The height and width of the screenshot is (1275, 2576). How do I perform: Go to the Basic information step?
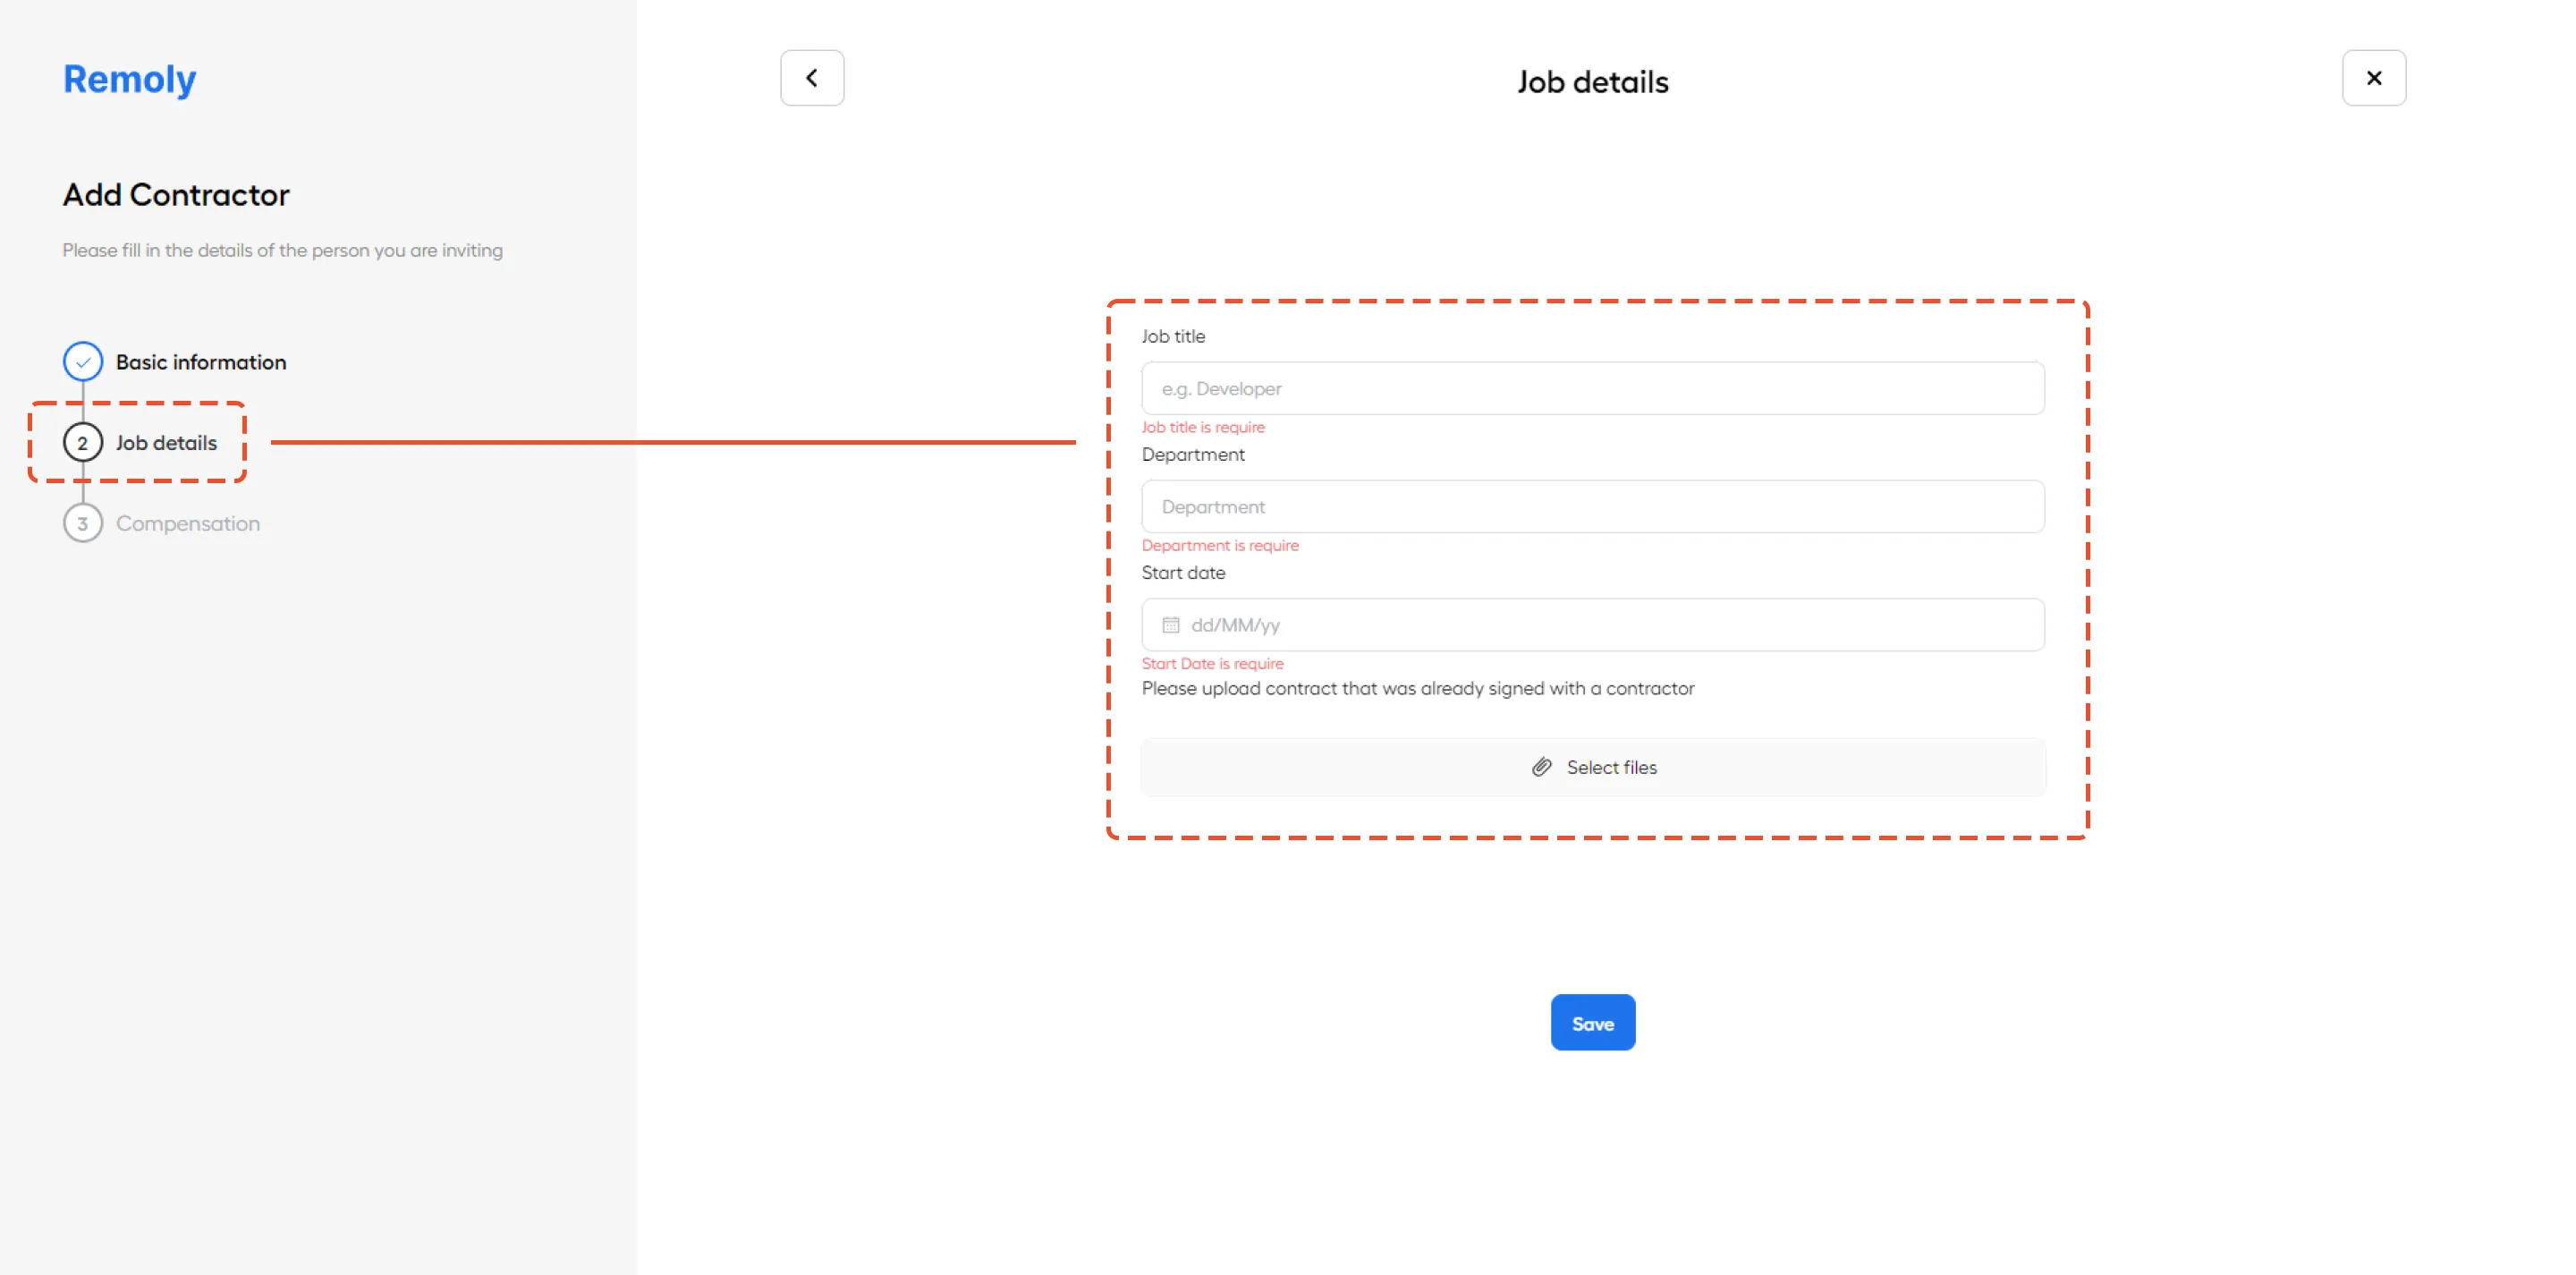(201, 362)
